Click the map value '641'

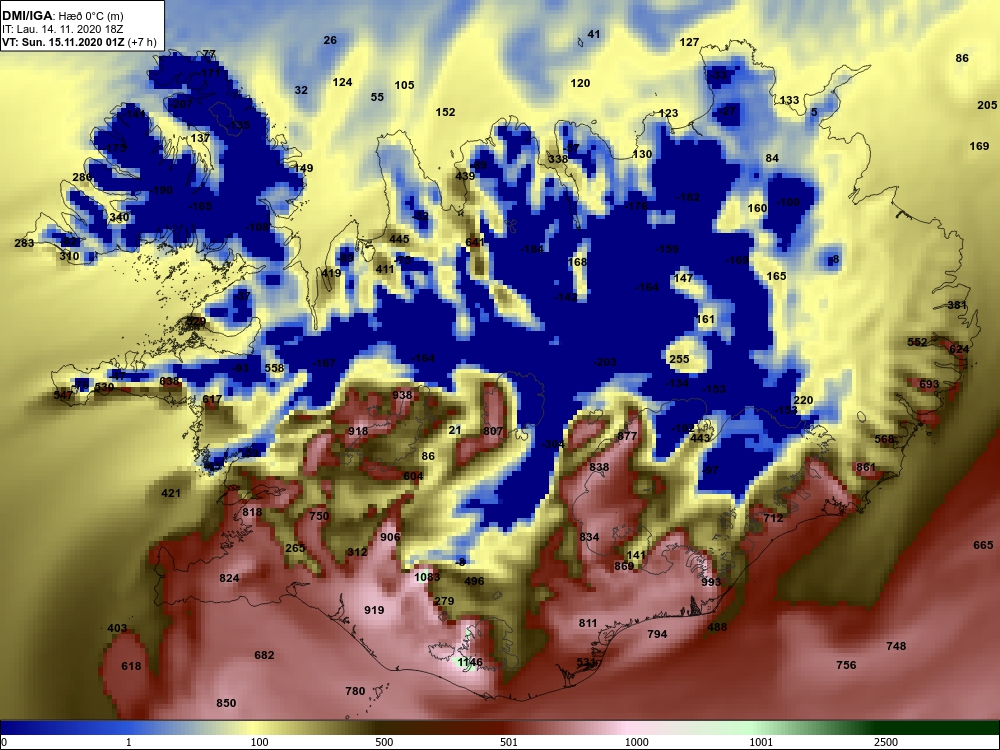(475, 242)
